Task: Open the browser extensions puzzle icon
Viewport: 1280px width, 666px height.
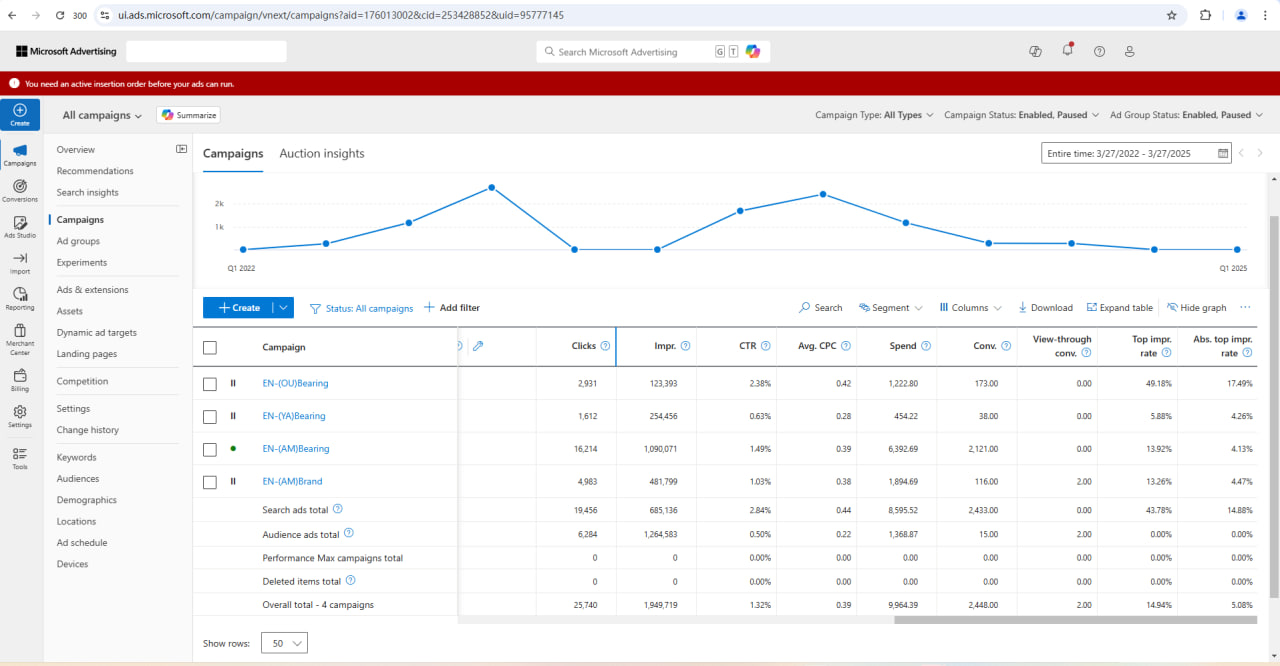Action: 1205,15
